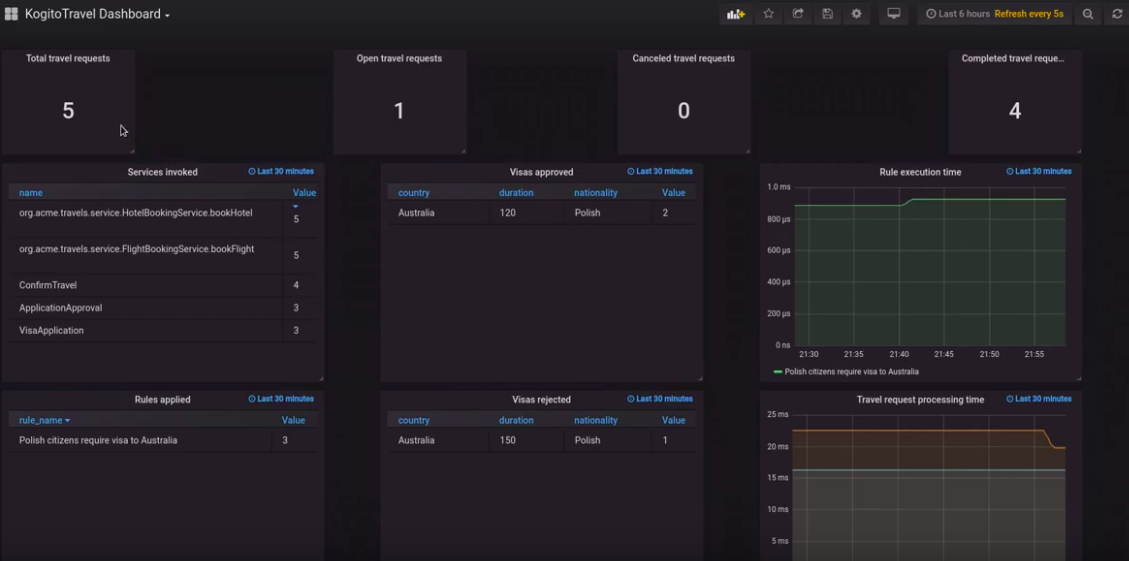Sort Visas approved by nationality column
Screen dimensions: 1129x561
coord(595,193)
